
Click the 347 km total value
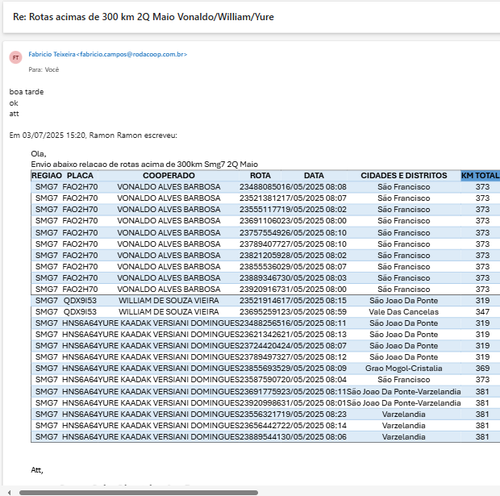pos(482,312)
